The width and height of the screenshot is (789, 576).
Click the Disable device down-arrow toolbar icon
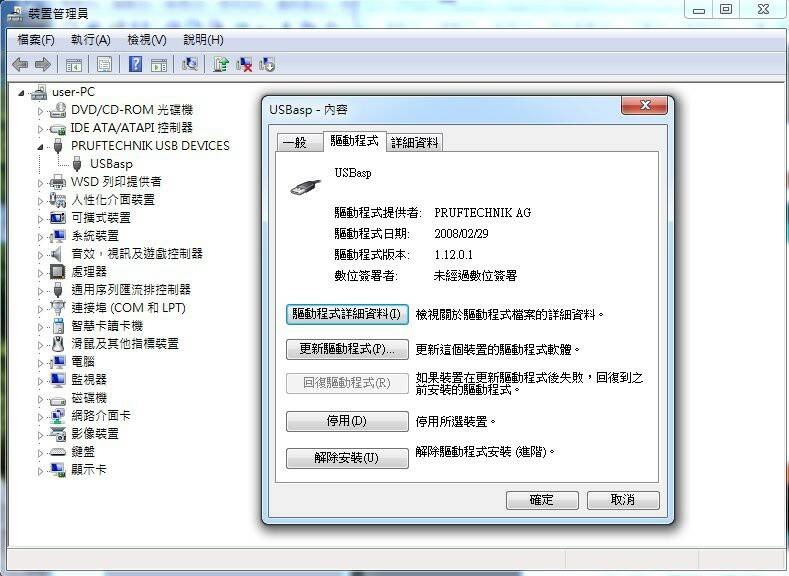pyautogui.click(x=267, y=65)
